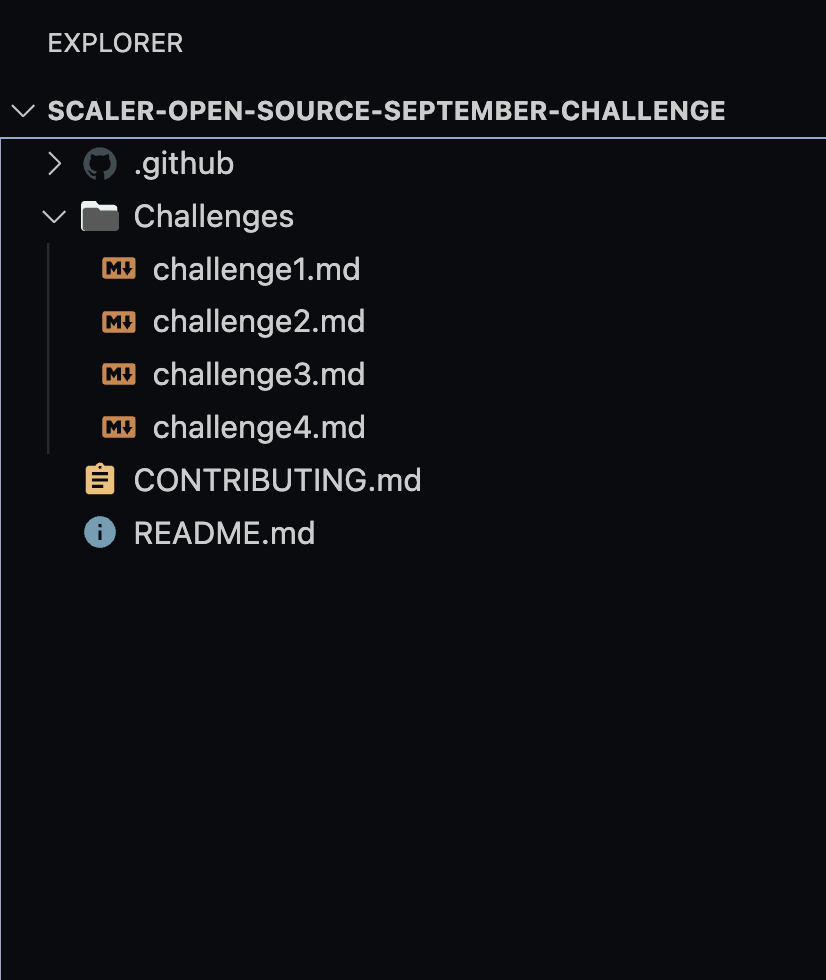Viewport: 826px width, 980px height.
Task: Click the EXPLORER panel header
Action: (114, 43)
